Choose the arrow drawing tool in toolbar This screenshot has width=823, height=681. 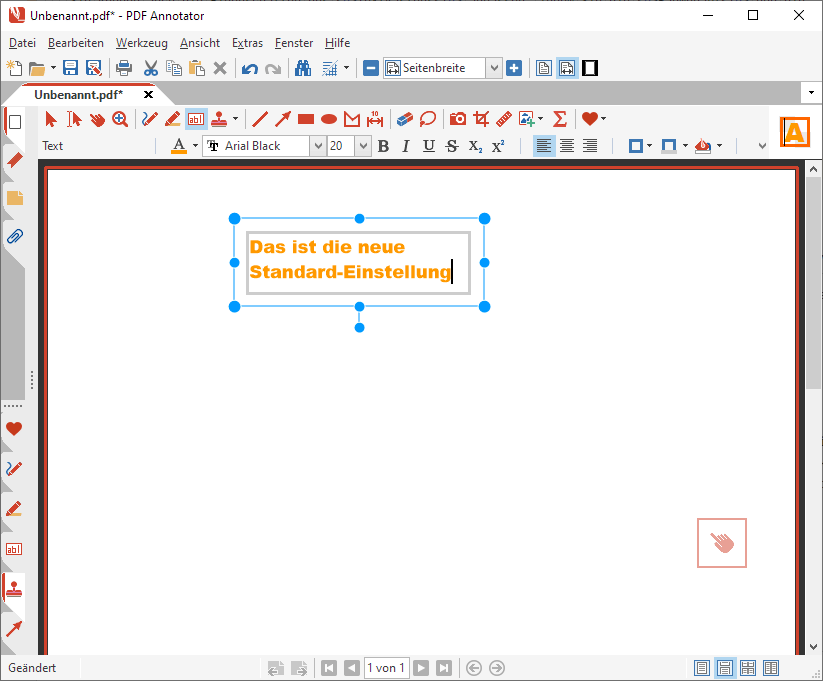[x=283, y=119]
